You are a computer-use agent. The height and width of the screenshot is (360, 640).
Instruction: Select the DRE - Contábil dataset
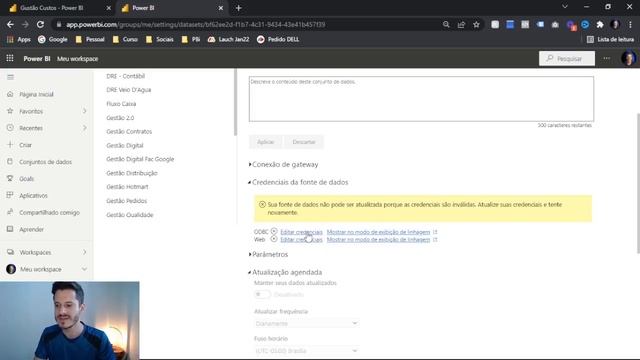[126, 76]
